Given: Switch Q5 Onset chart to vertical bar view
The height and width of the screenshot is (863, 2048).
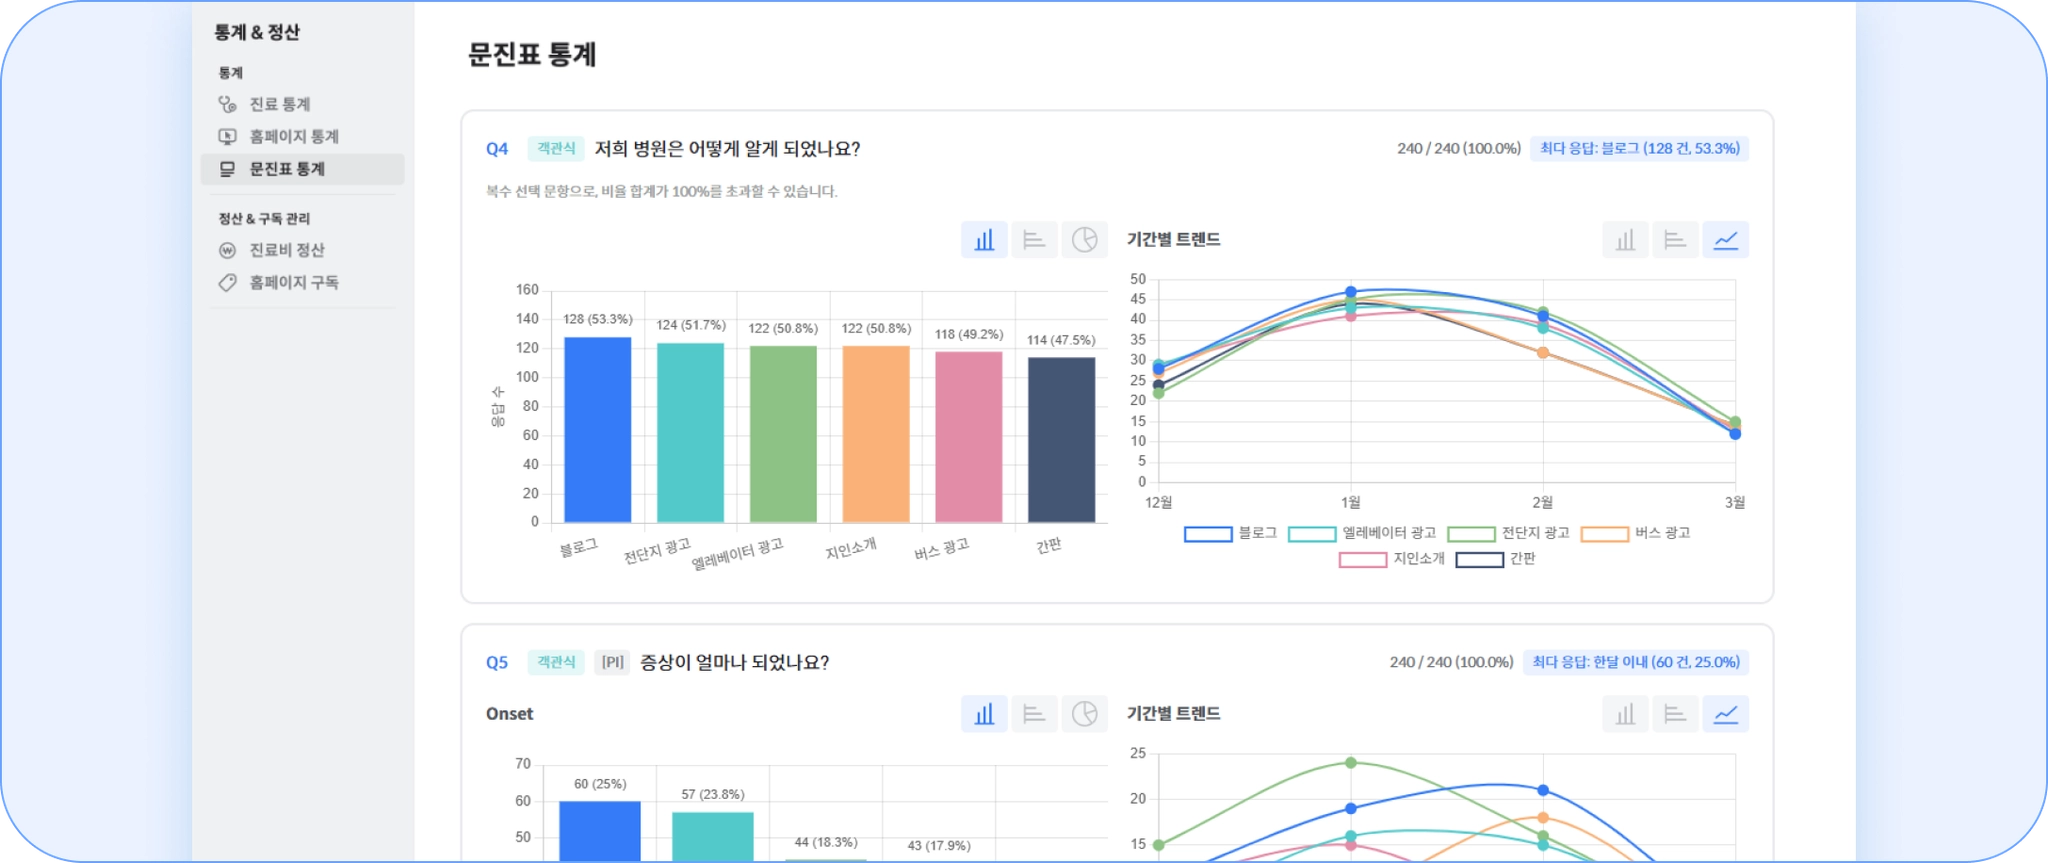Looking at the screenshot, I should tap(984, 714).
